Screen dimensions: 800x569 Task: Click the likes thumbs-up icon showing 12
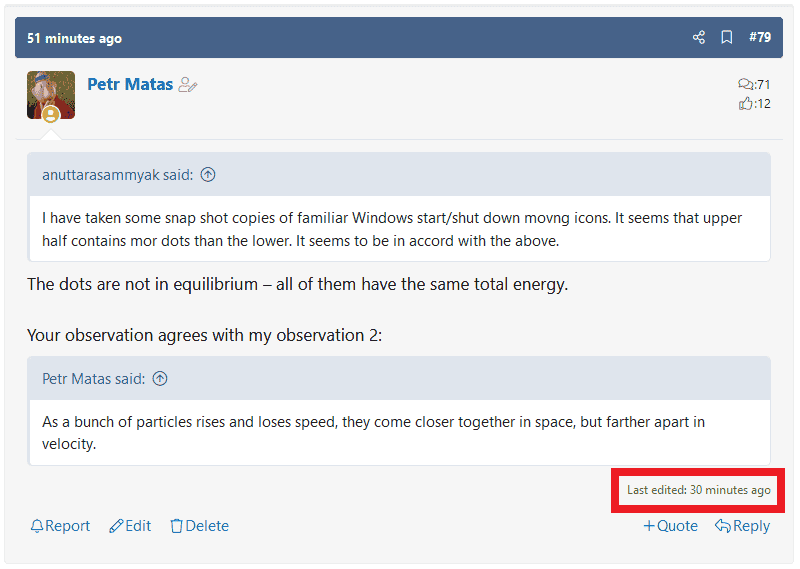745,103
